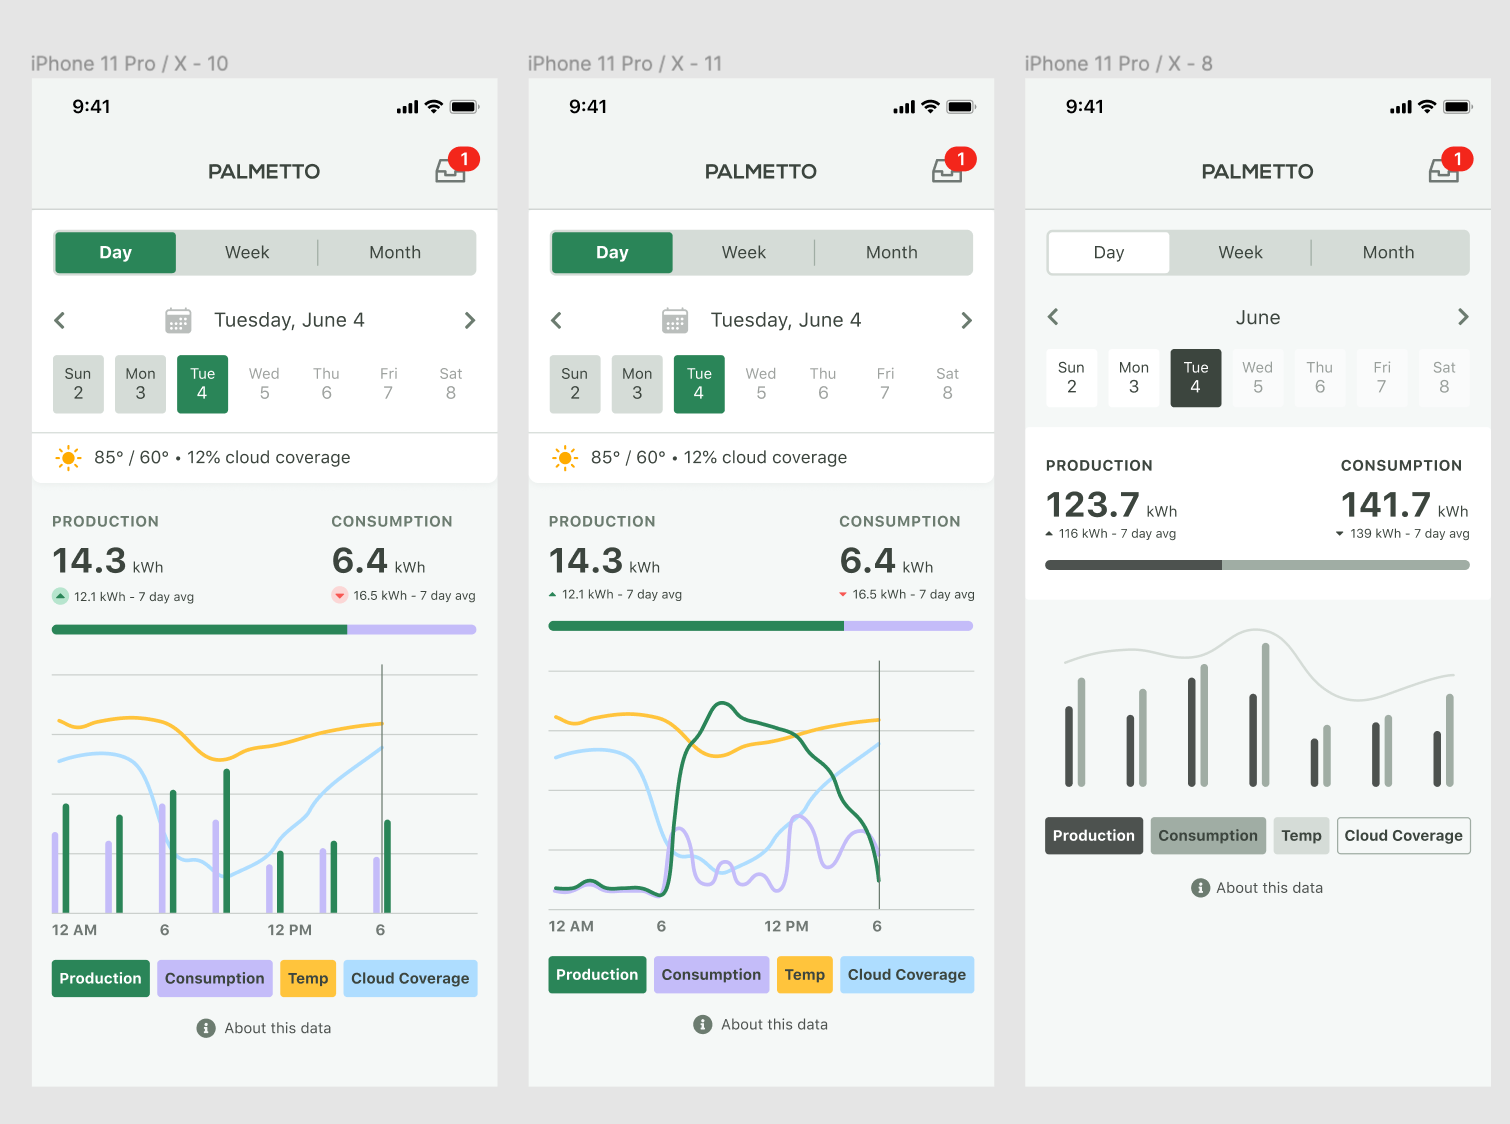Switch to Week tab in X - 11 screen
Screen dimensions: 1510x1124
pos(744,253)
